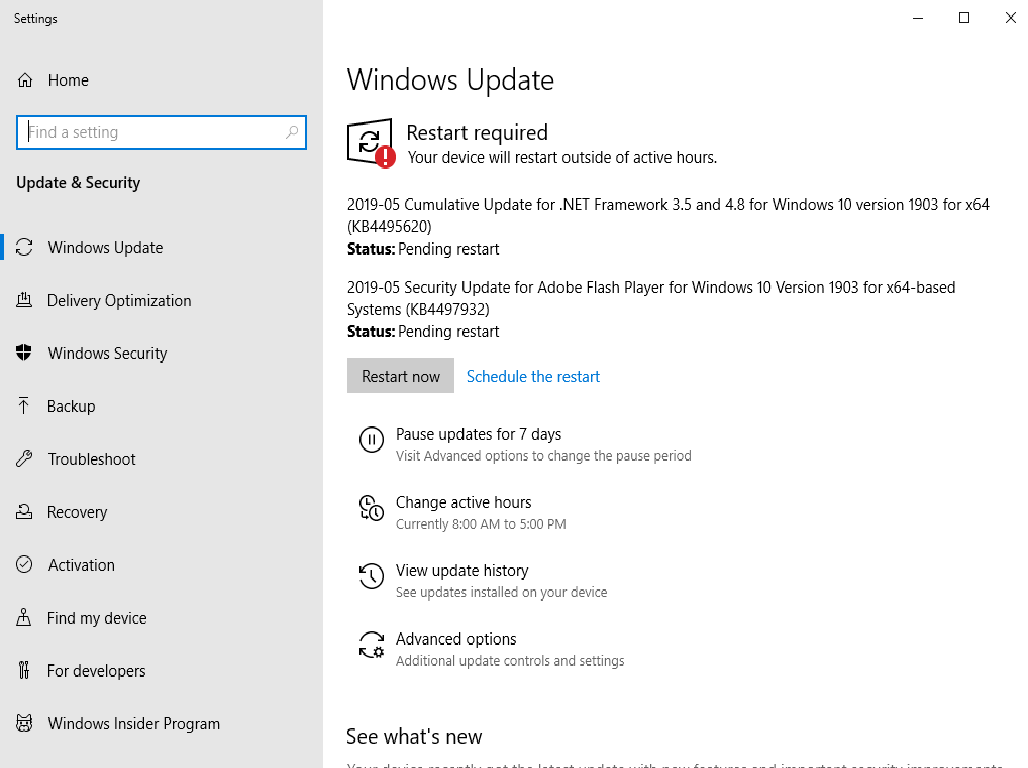Screen dimensions: 1028x768
Task: Close the Settings window
Action: [x=1010, y=18]
